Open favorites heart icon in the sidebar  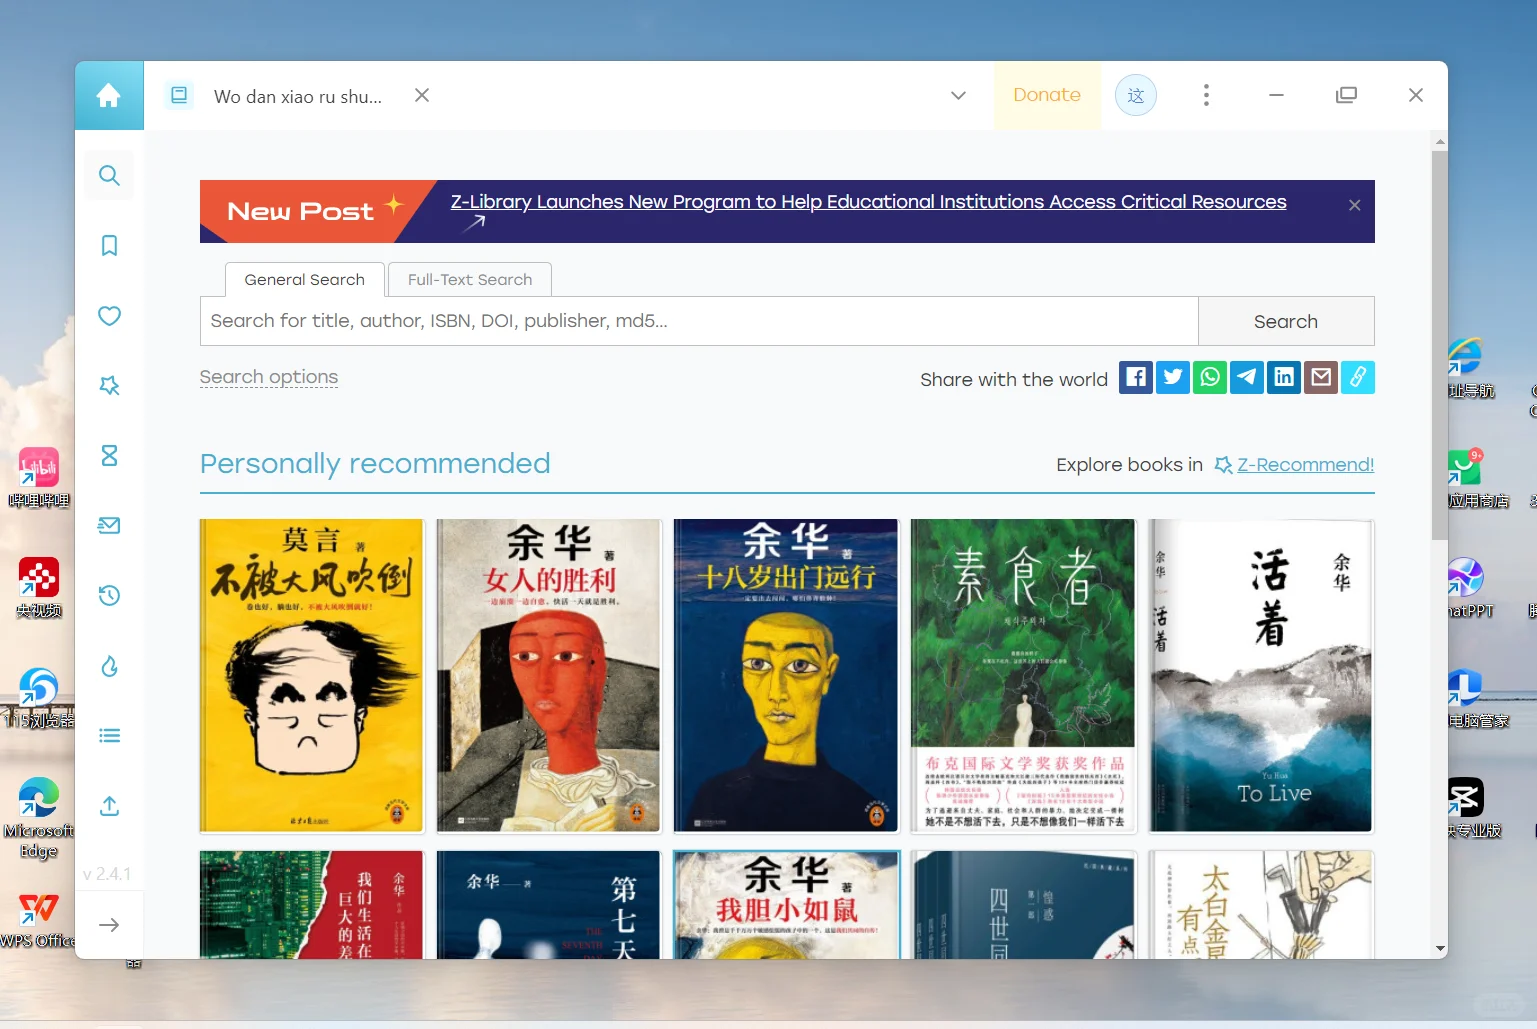[x=110, y=316]
